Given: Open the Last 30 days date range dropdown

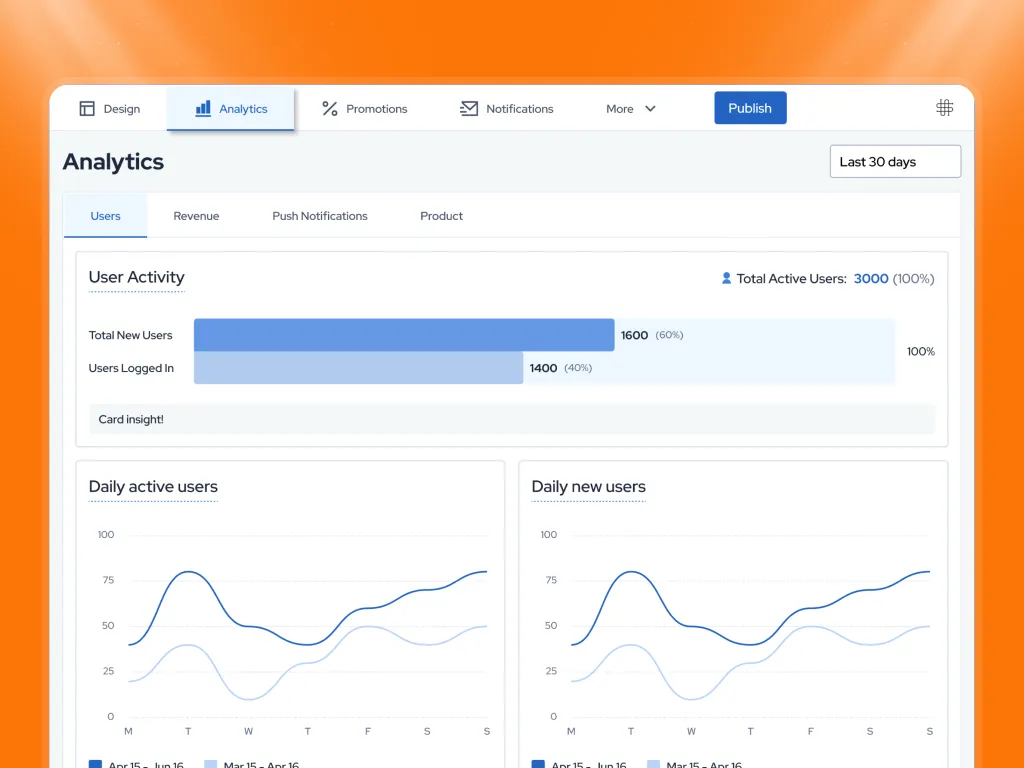Looking at the screenshot, I should [895, 161].
